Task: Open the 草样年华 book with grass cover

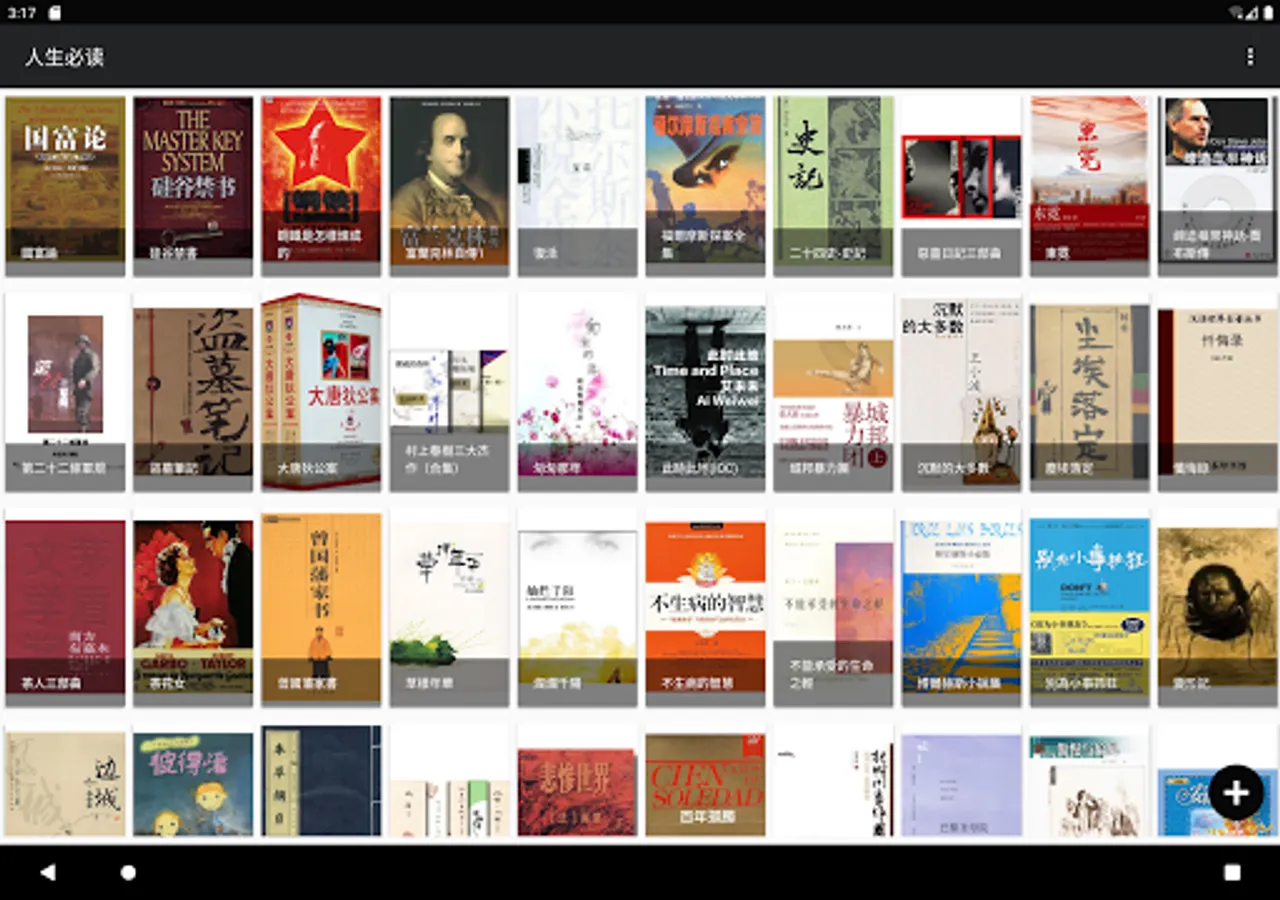Action: click(449, 607)
